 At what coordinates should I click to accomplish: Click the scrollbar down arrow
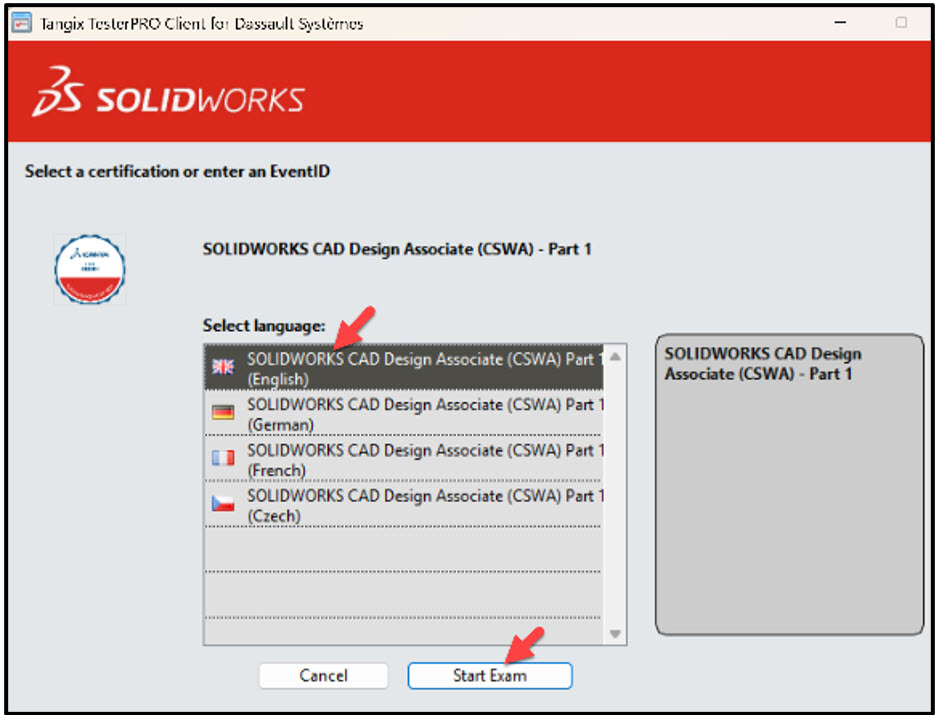(x=616, y=632)
